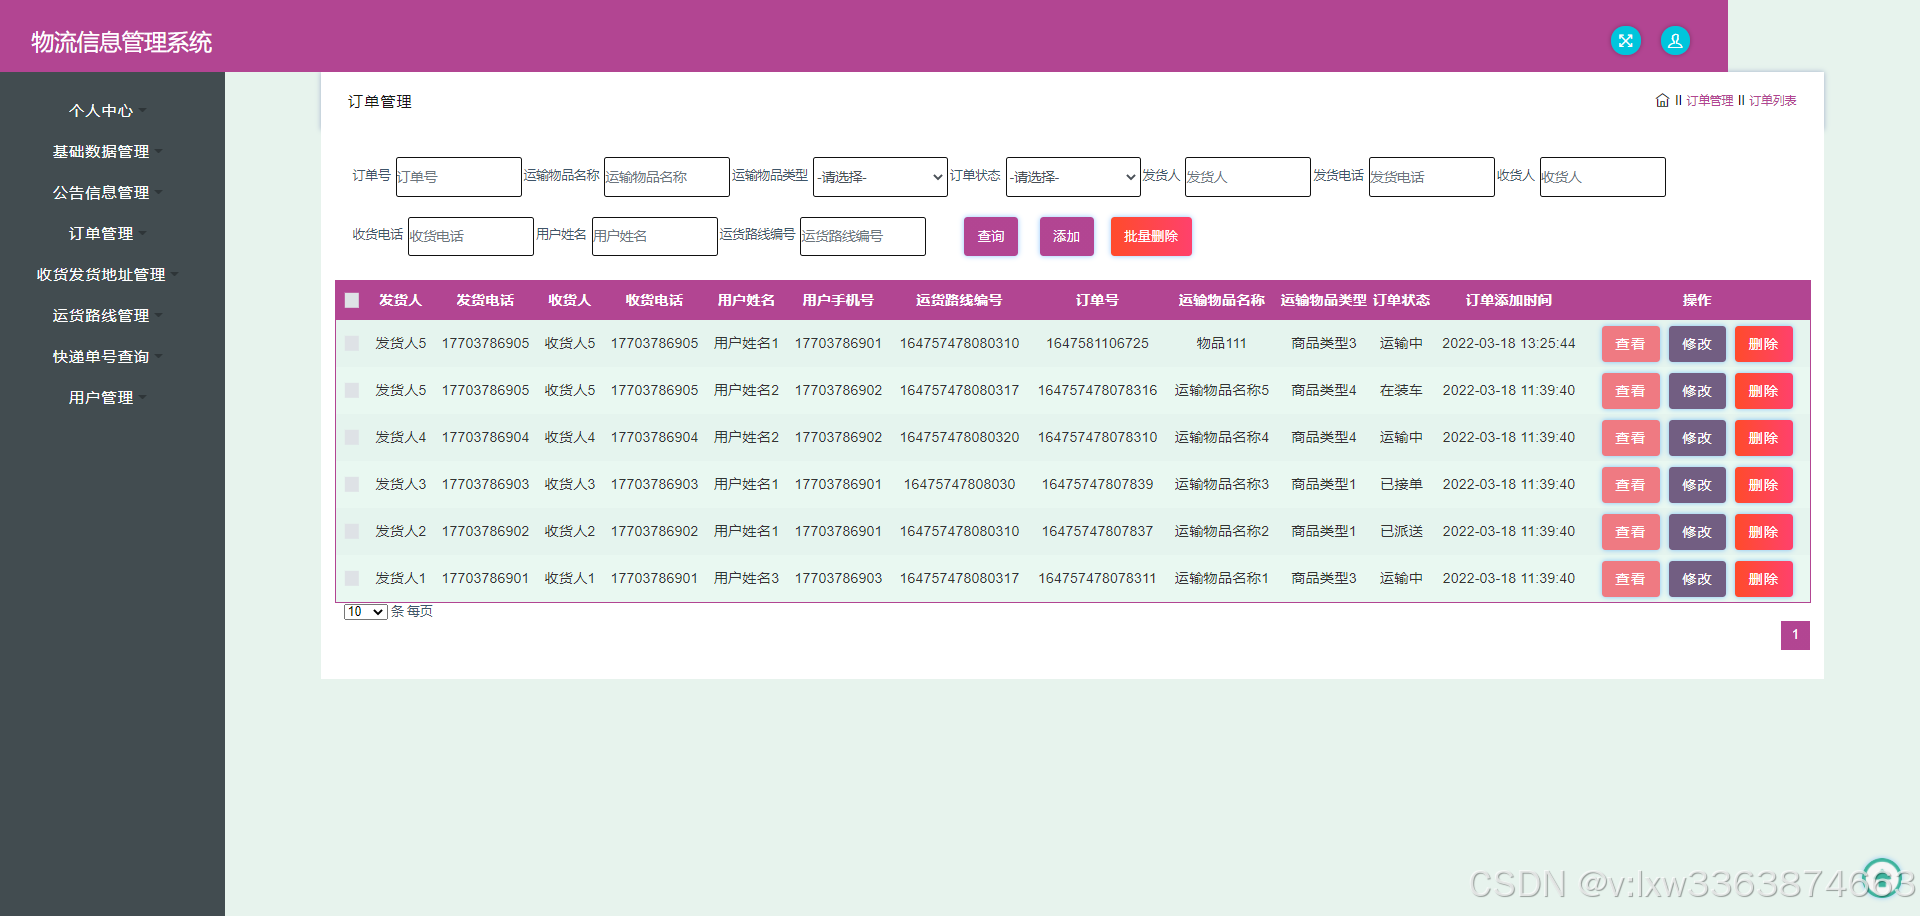Click 删除 for 运输物品名称5 row
1920x916 pixels.
coord(1763,391)
